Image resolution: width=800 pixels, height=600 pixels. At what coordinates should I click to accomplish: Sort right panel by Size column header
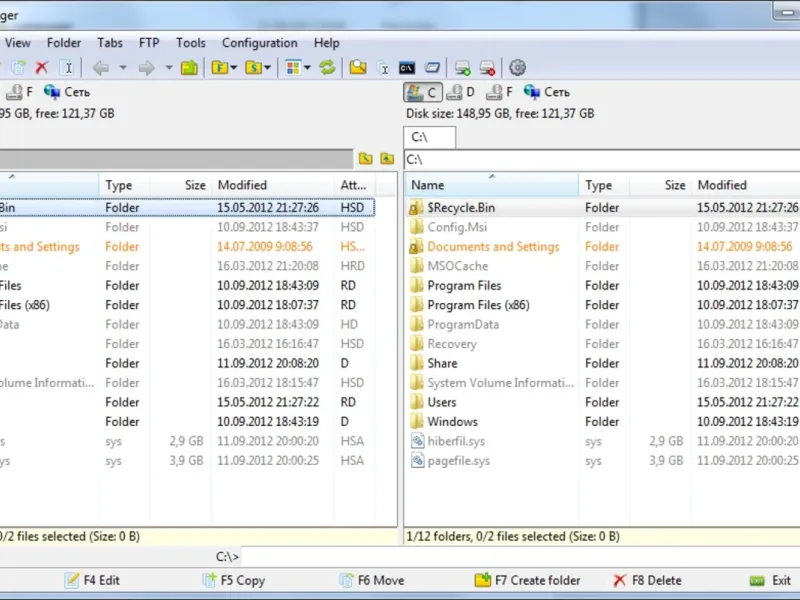click(x=660, y=185)
